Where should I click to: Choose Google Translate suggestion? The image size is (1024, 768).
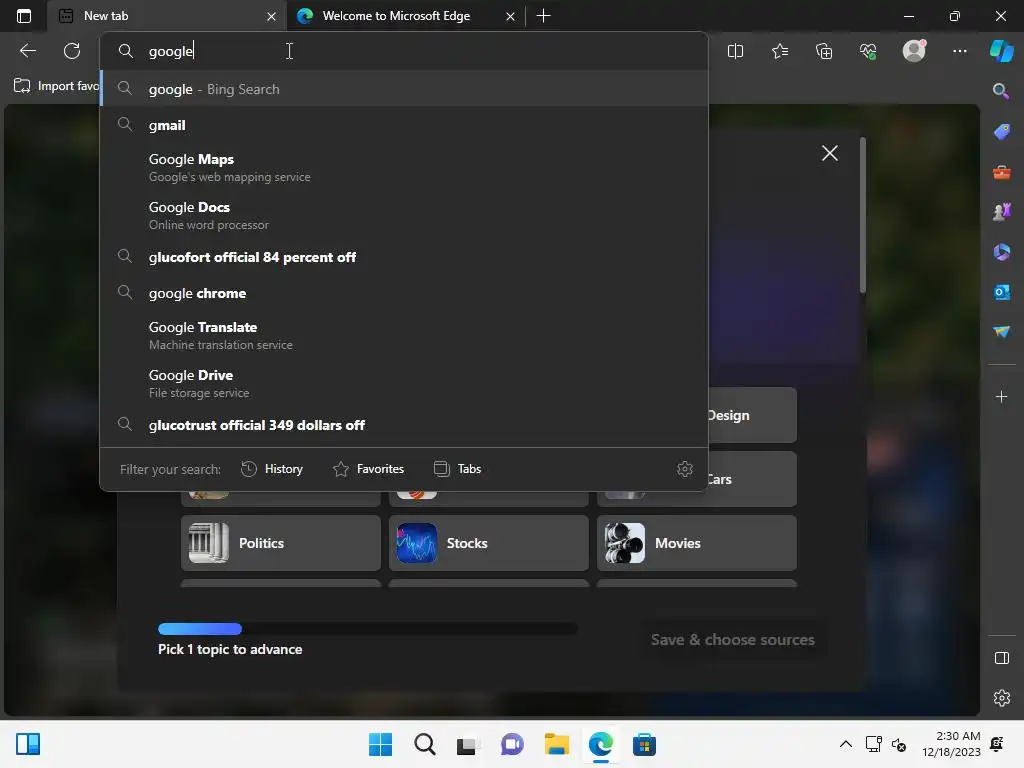[404, 335]
